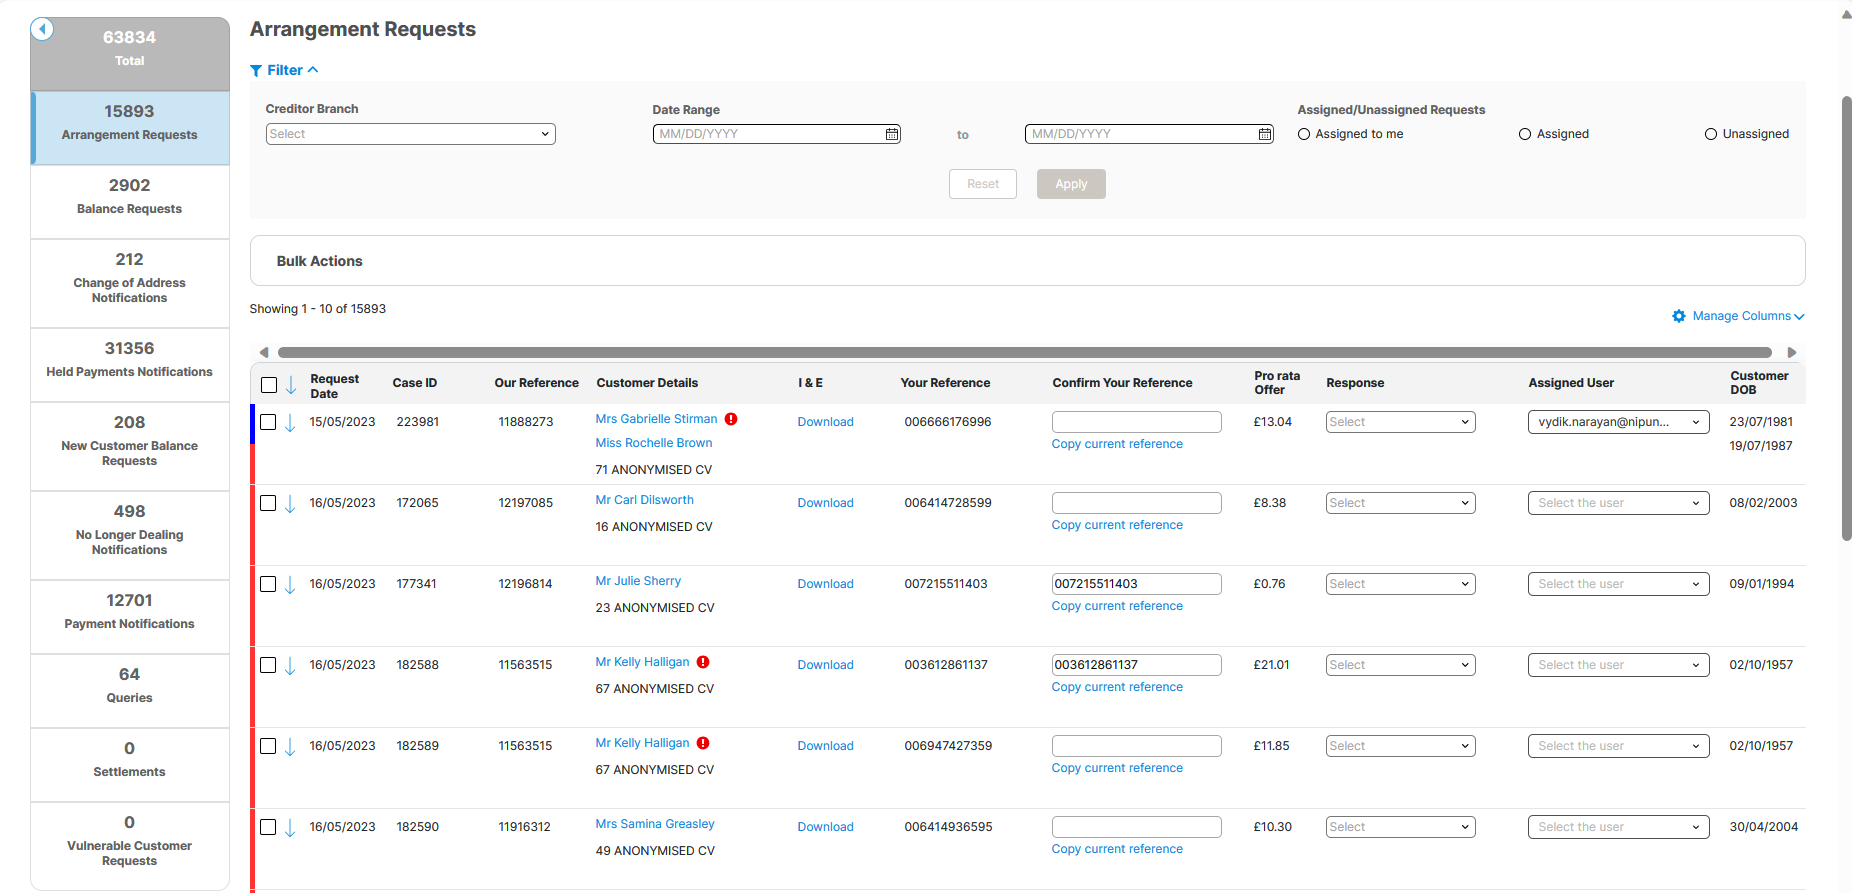This screenshot has height=893, width=1852.
Task: Click down arrow icon for case 172065
Action: click(290, 504)
